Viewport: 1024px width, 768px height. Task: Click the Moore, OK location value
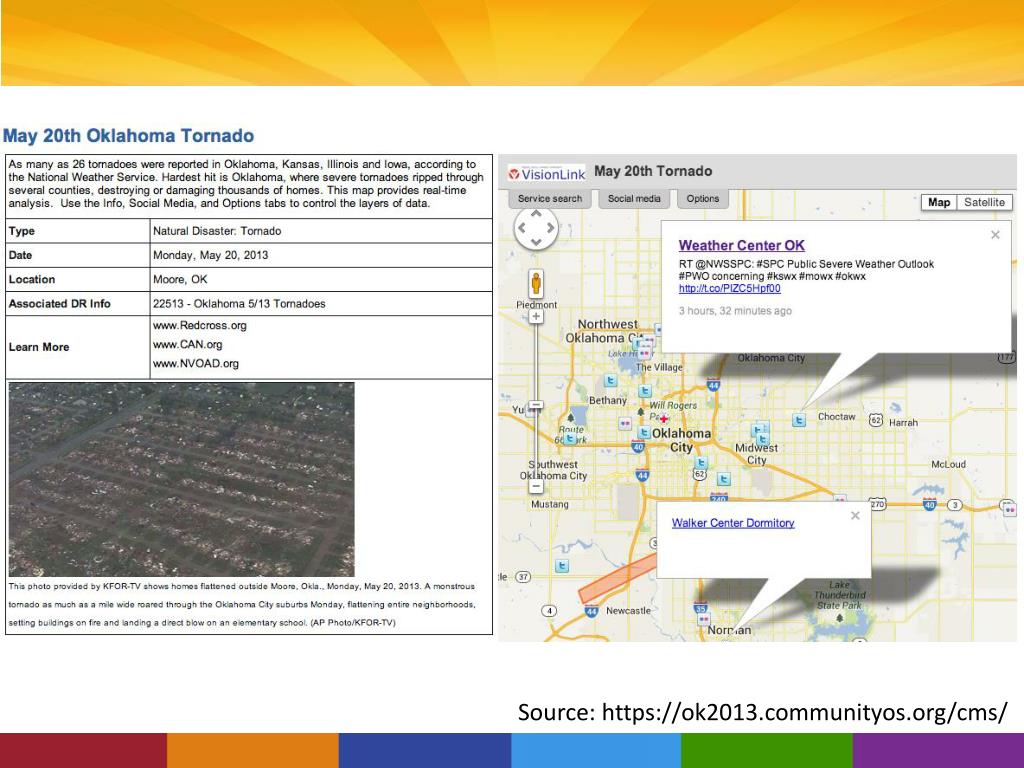[180, 280]
